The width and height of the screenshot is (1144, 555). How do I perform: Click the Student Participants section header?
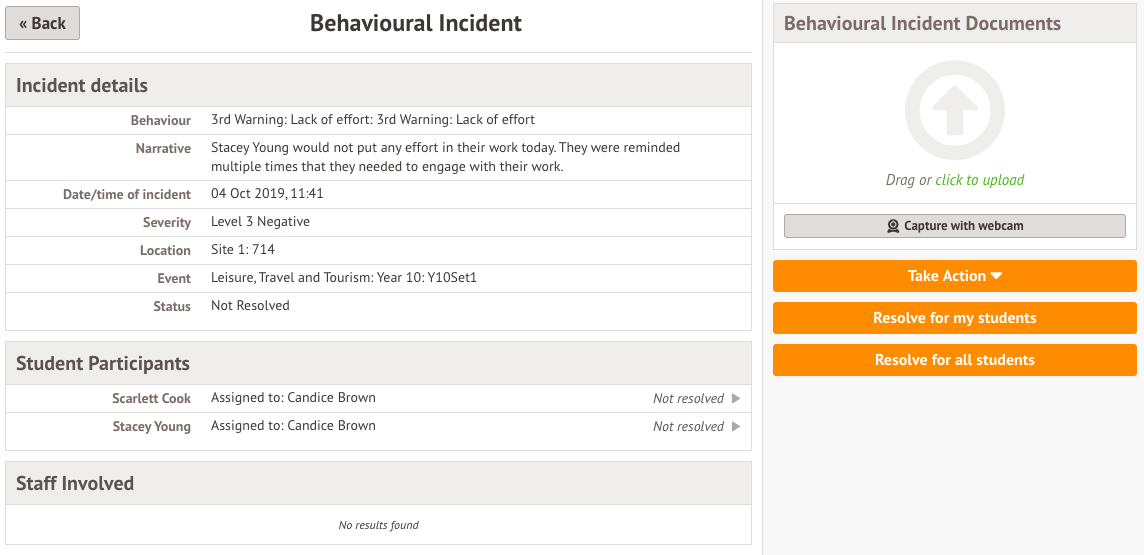click(103, 364)
